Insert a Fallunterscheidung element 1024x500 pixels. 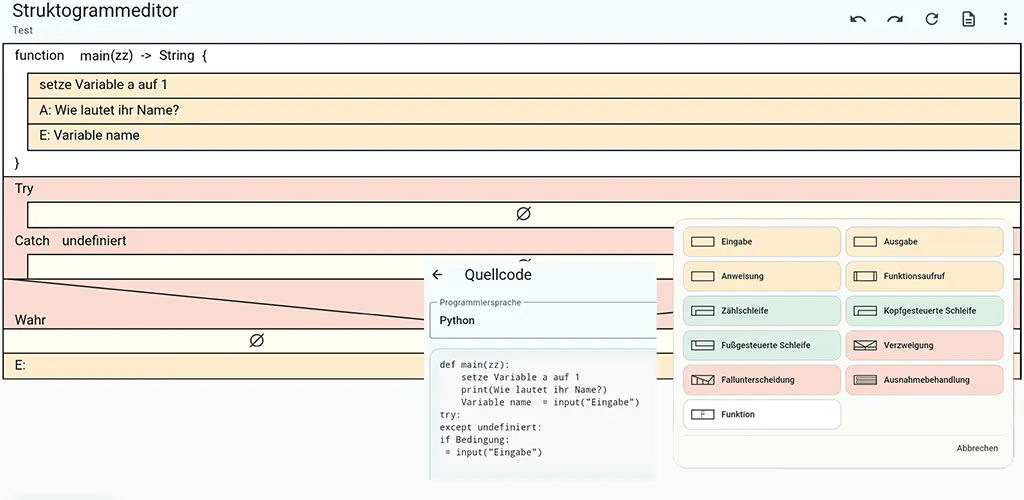coord(761,380)
